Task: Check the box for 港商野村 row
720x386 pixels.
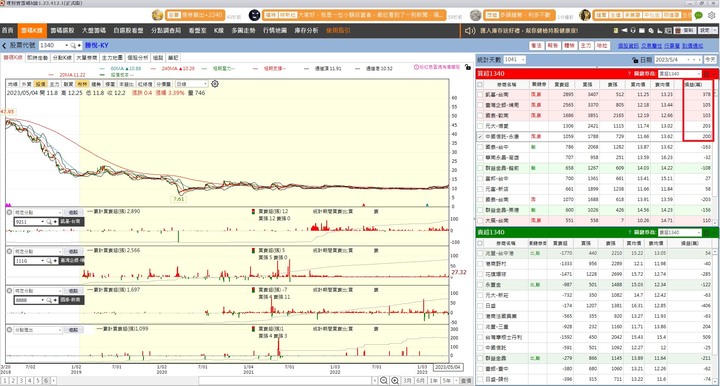Action: tap(480, 263)
